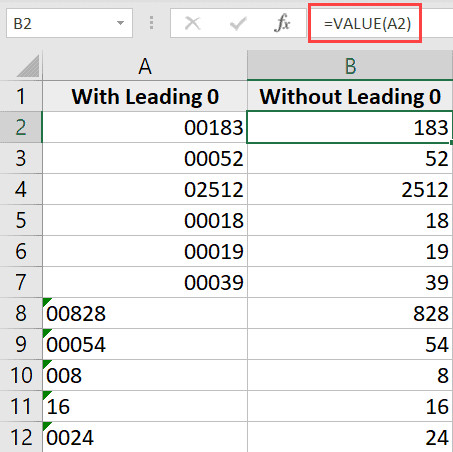The image size is (453, 452).
Task: Select cell containing 00018
Action: point(145,220)
